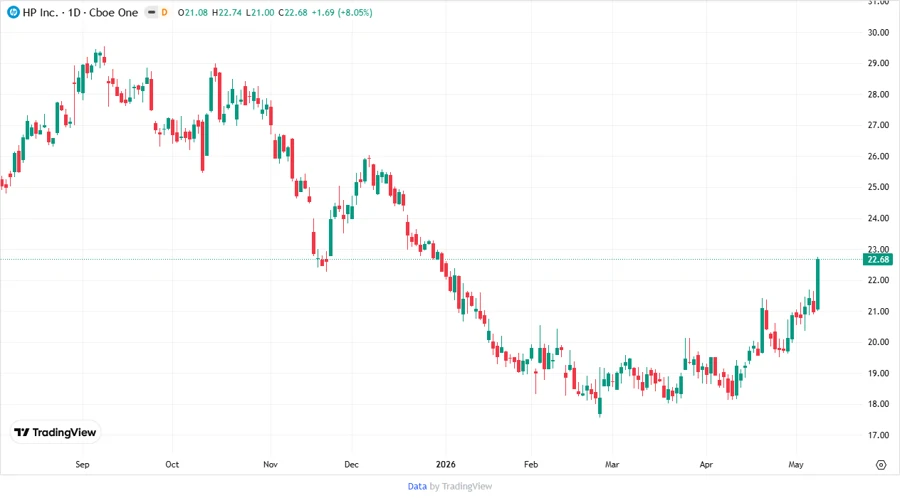Viewport: 900px width, 498px height.
Task: Click the 30.00 price scale label
Action: (x=878, y=33)
